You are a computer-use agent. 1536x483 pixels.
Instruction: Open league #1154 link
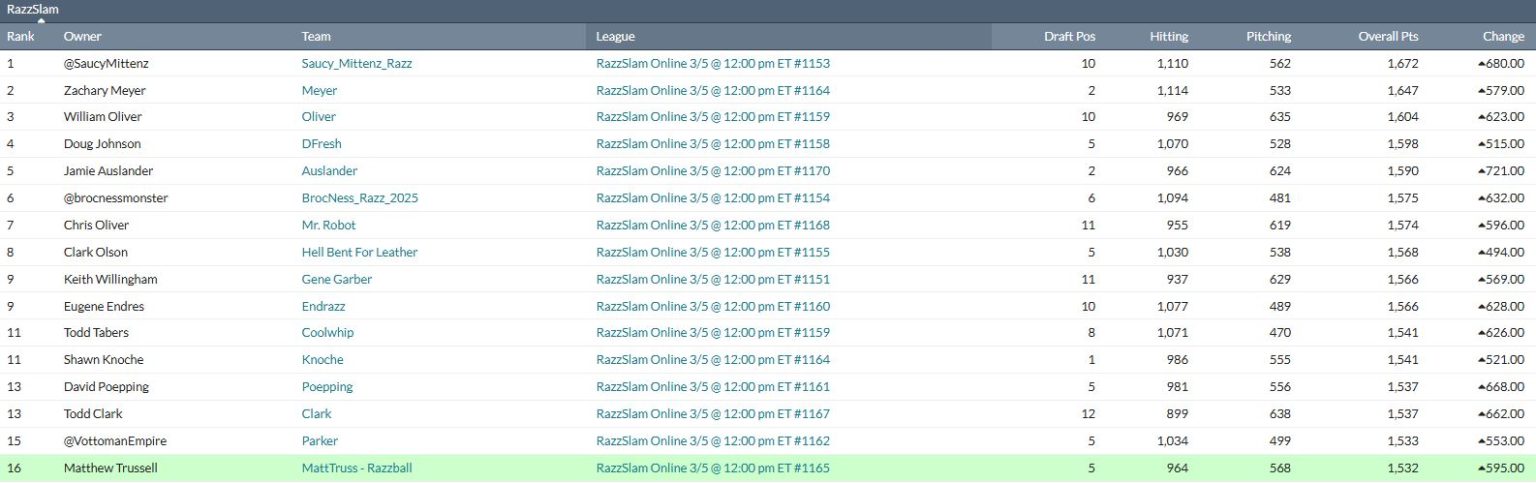[x=713, y=198]
